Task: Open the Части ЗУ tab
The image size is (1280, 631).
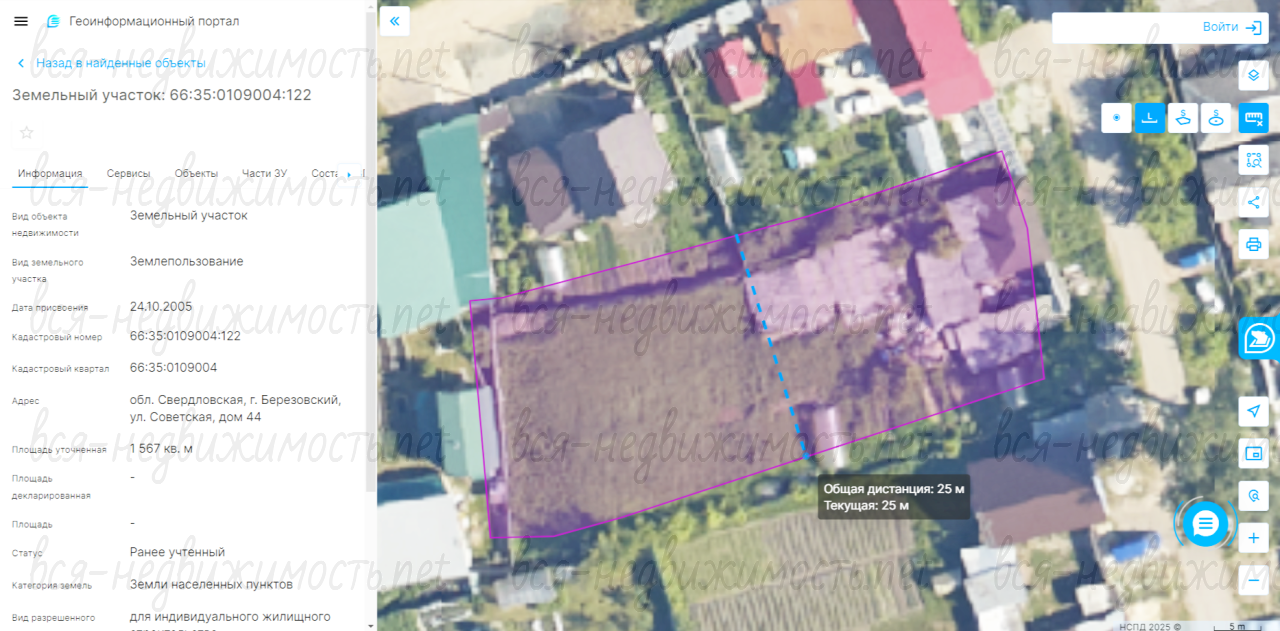Action: click(x=264, y=173)
